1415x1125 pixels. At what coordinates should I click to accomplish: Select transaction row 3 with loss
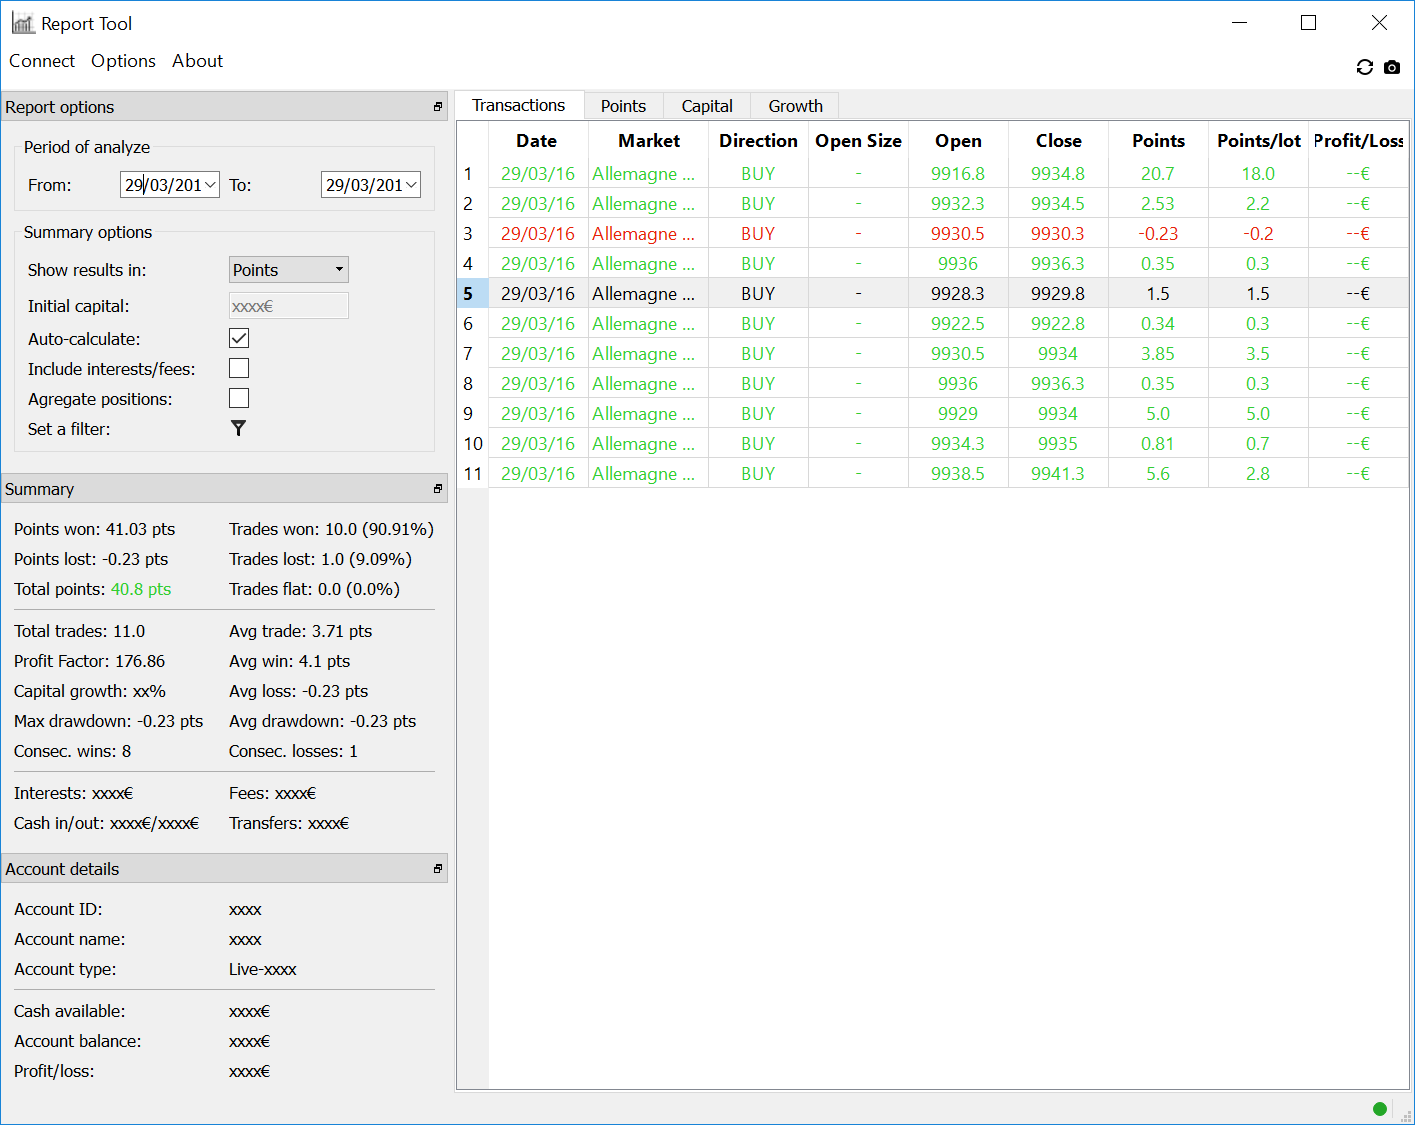pyautogui.click(x=538, y=234)
